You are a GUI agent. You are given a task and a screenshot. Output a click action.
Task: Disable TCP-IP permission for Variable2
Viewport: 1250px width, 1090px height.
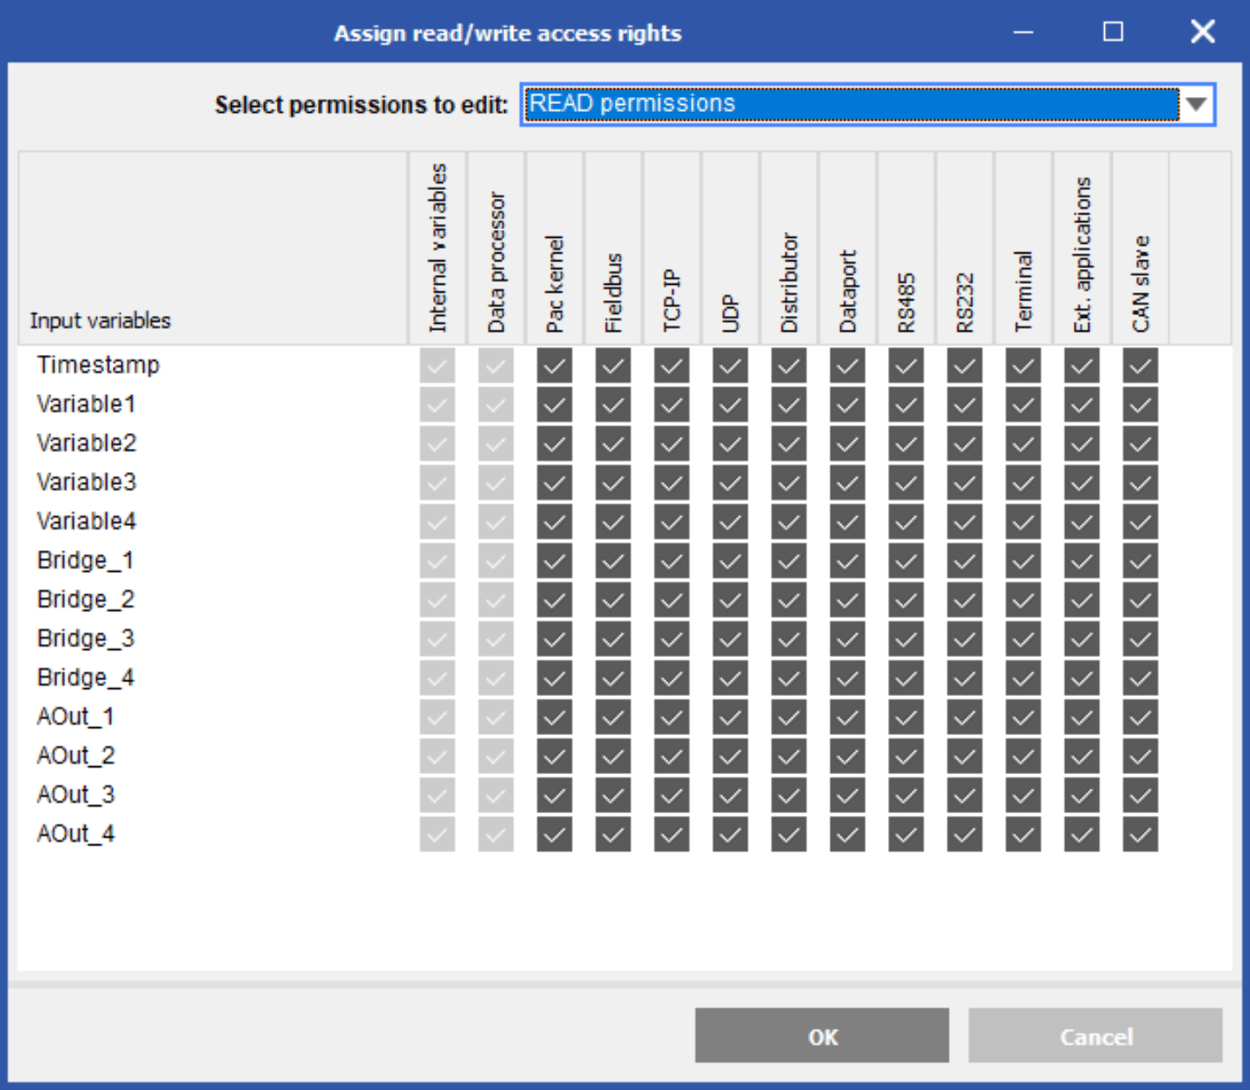coord(671,443)
